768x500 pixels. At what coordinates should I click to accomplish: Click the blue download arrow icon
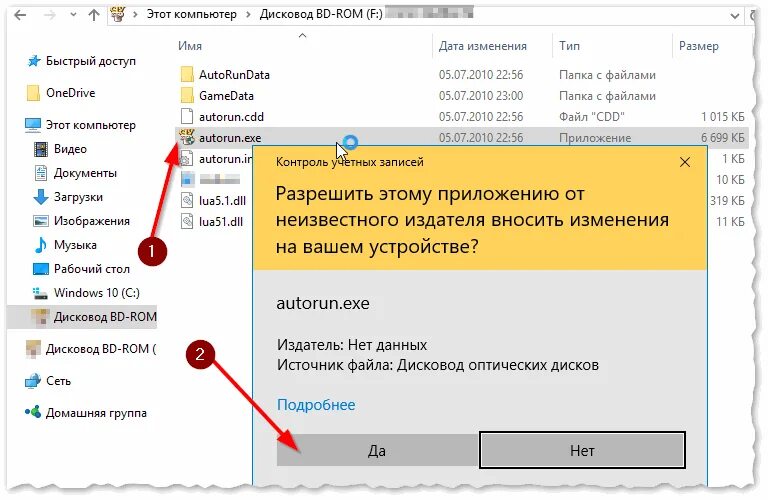click(41, 197)
